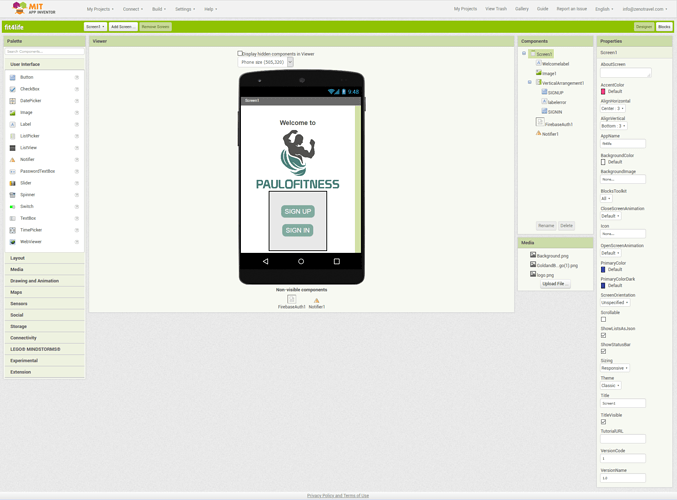Open BlocksToolkit All dropdown
Screen dimensions: 677x500
pyautogui.click(x=606, y=198)
